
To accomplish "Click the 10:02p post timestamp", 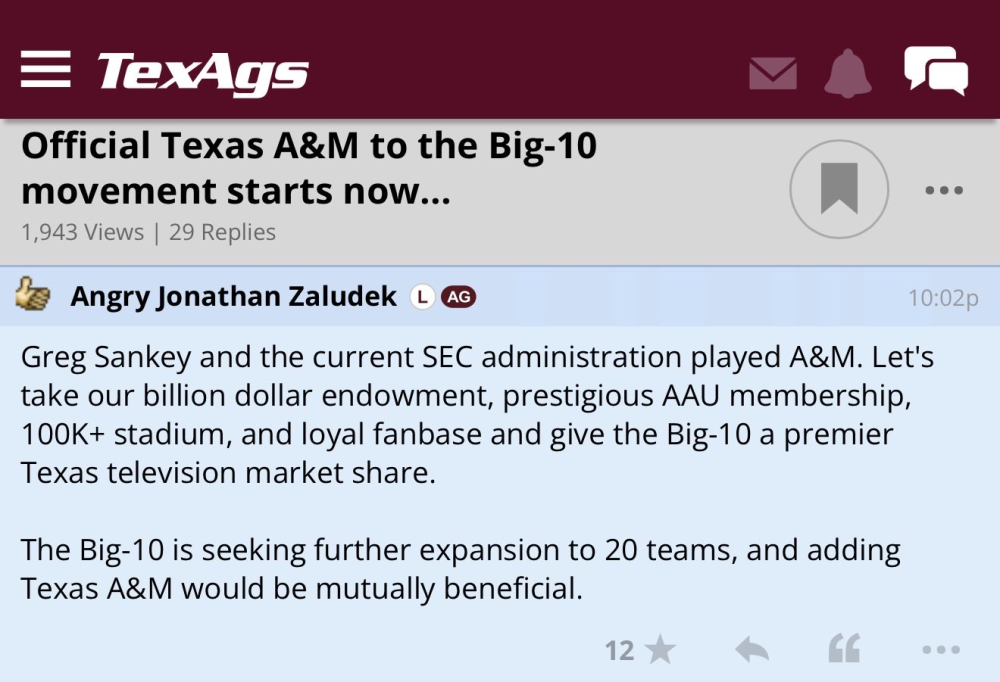I will tap(942, 298).
